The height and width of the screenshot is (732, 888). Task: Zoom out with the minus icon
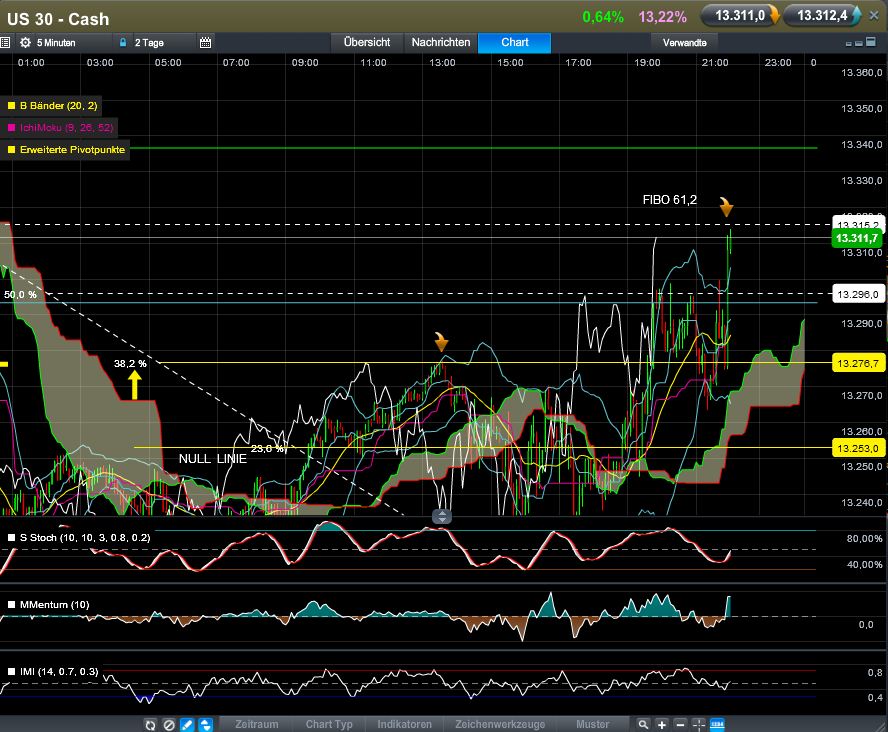[680, 724]
